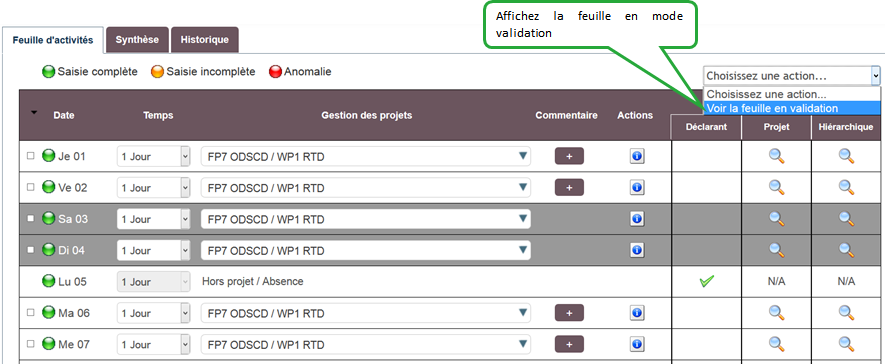Click the Date column sort arrow

point(34,112)
